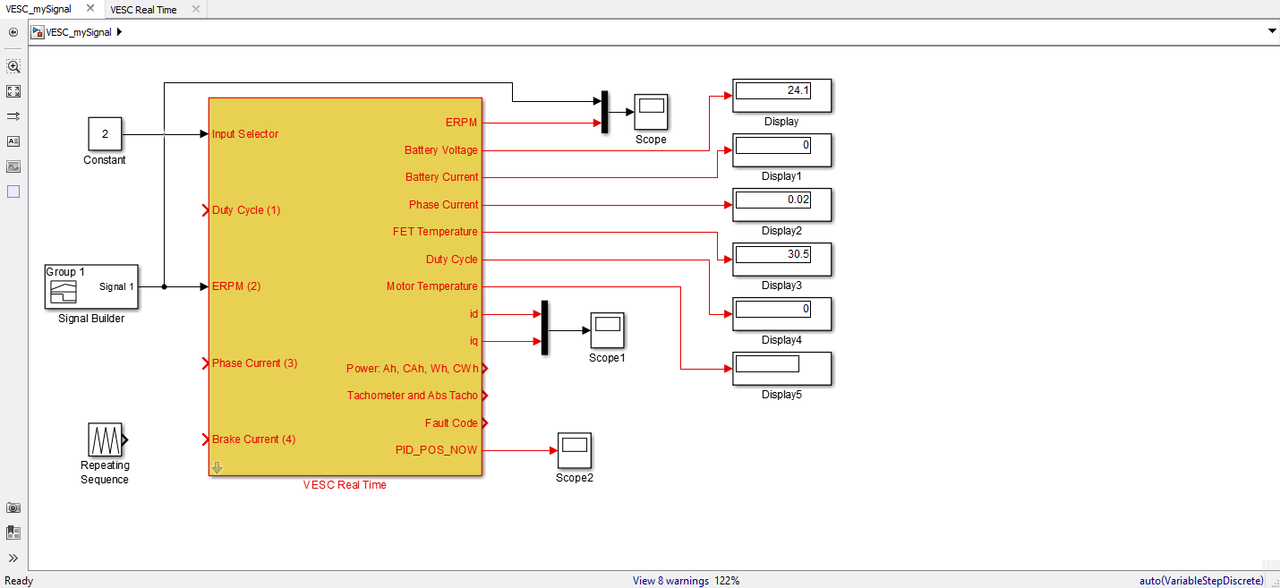The width and height of the screenshot is (1280, 588).
Task: Click the Ready status text
Action: click(x=19, y=580)
